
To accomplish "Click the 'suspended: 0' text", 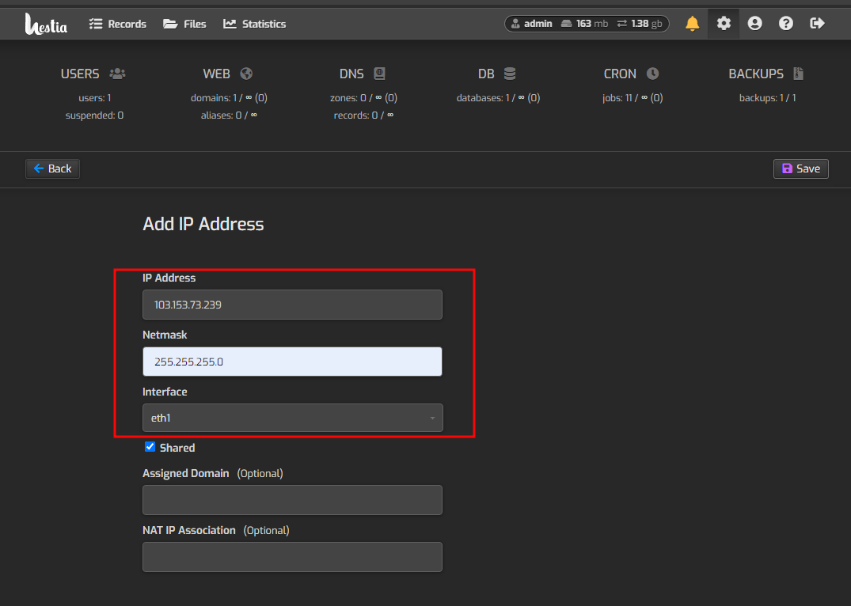I will click(94, 116).
